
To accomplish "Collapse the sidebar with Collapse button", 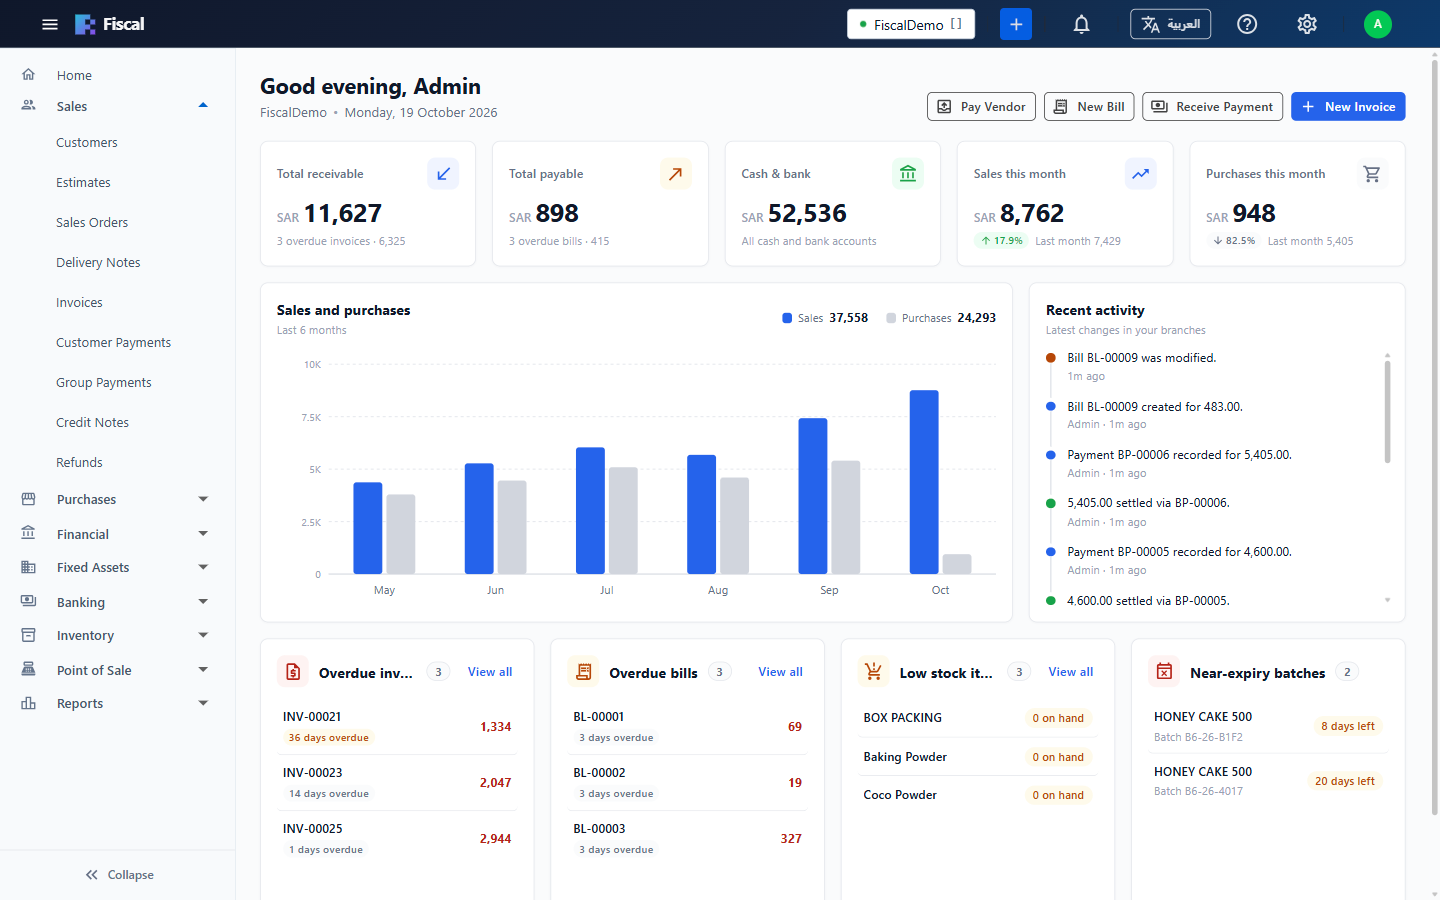I will coord(119,875).
